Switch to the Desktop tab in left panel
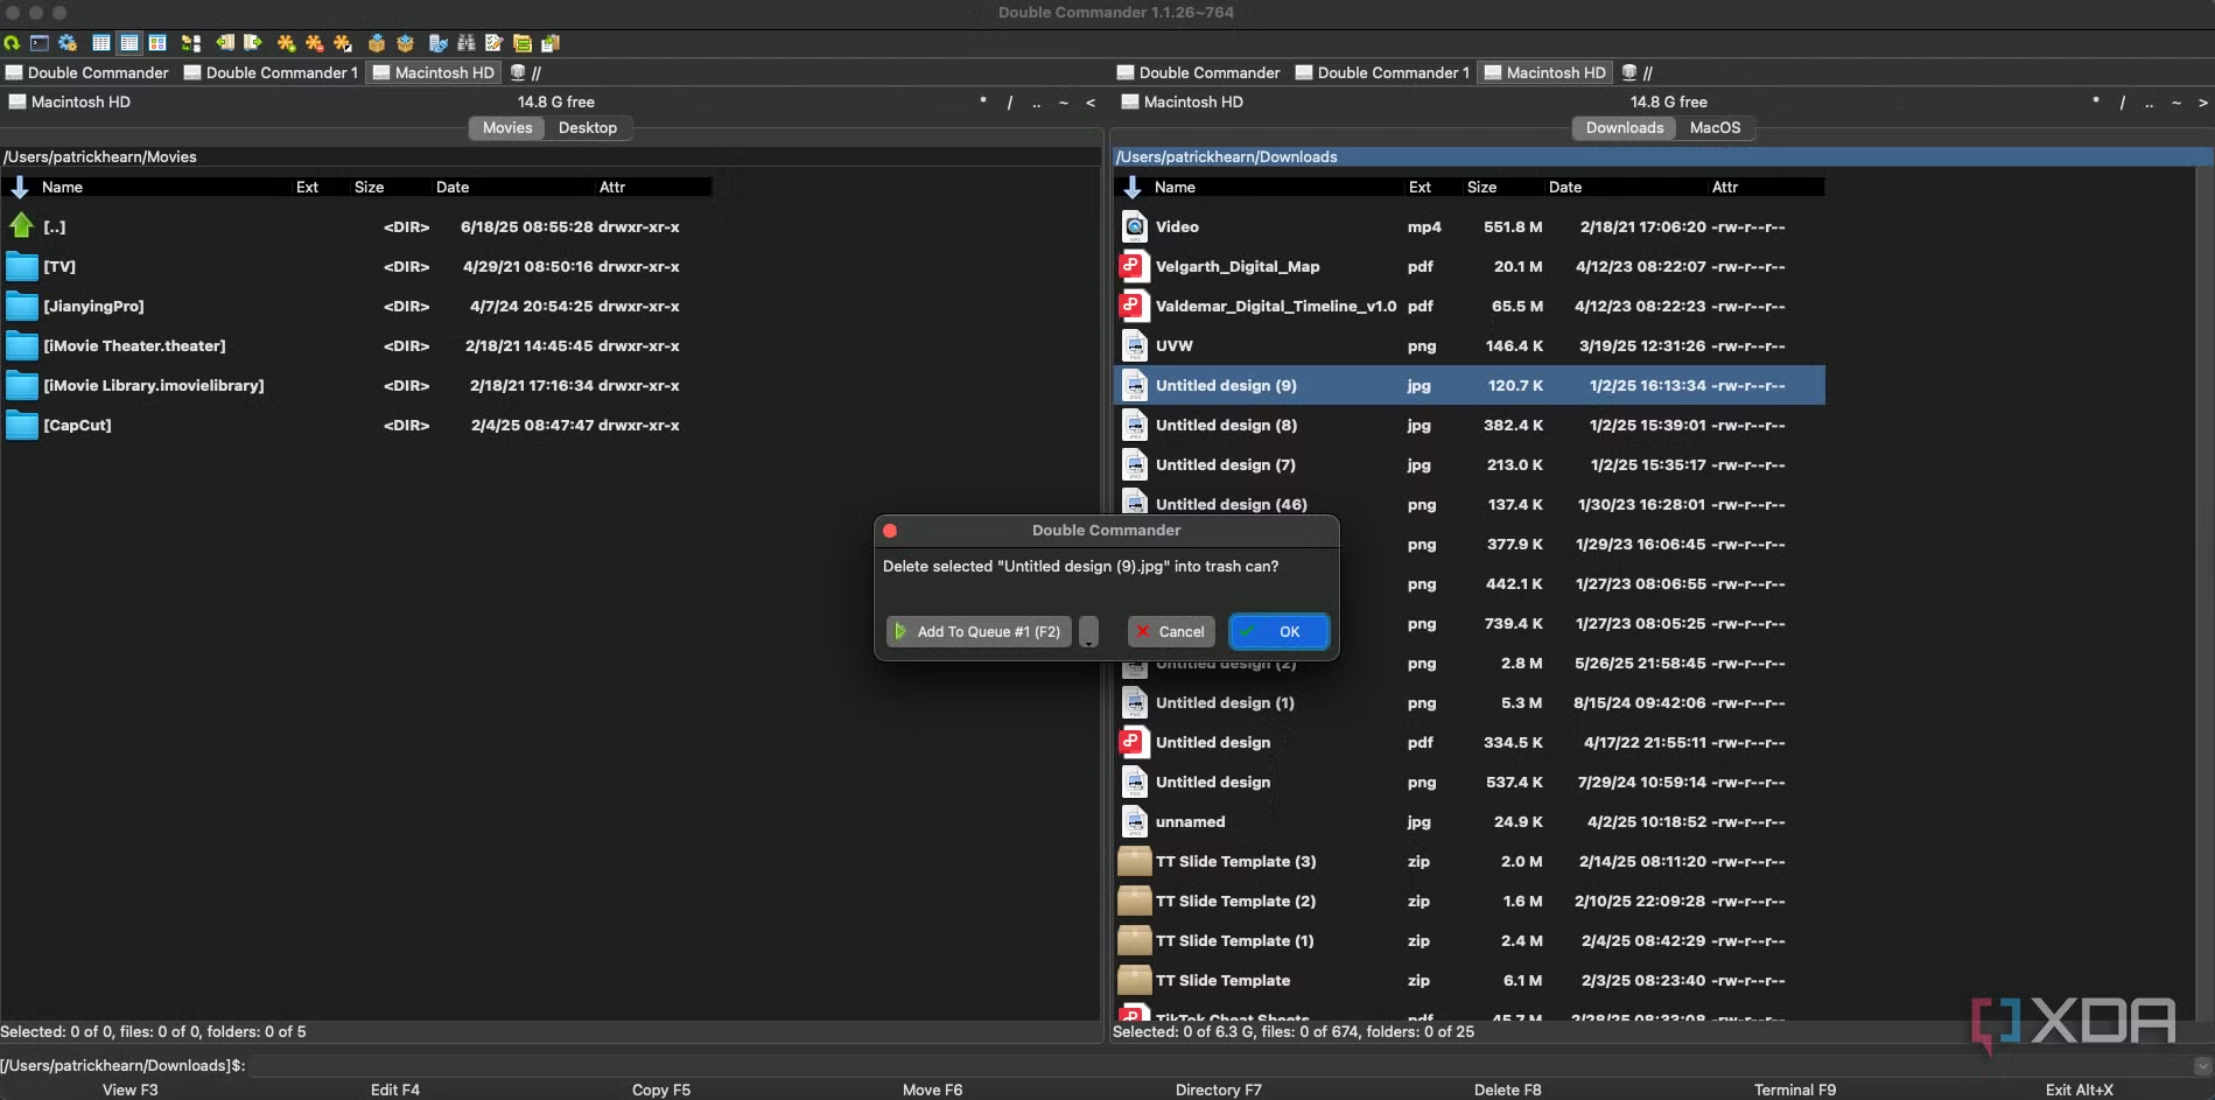The width and height of the screenshot is (2215, 1100). click(x=588, y=128)
